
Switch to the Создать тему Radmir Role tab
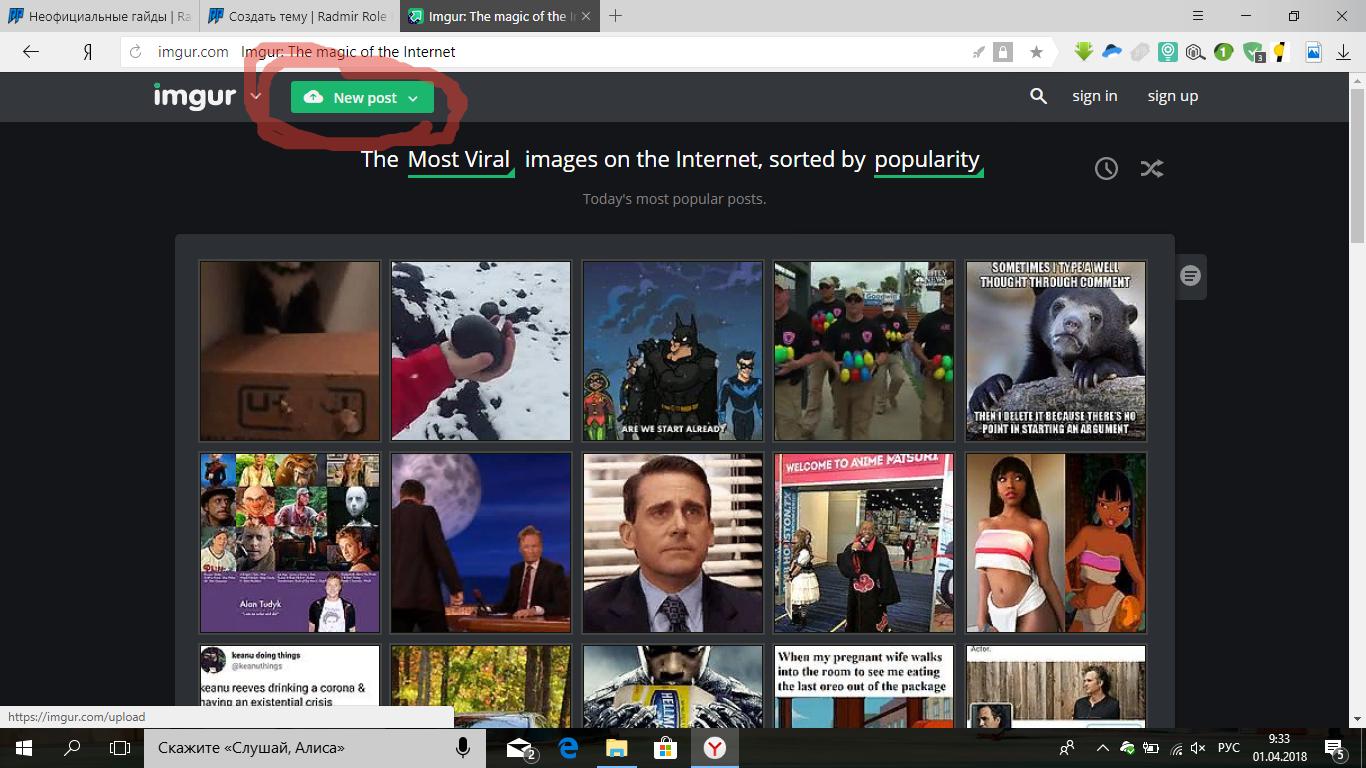298,16
